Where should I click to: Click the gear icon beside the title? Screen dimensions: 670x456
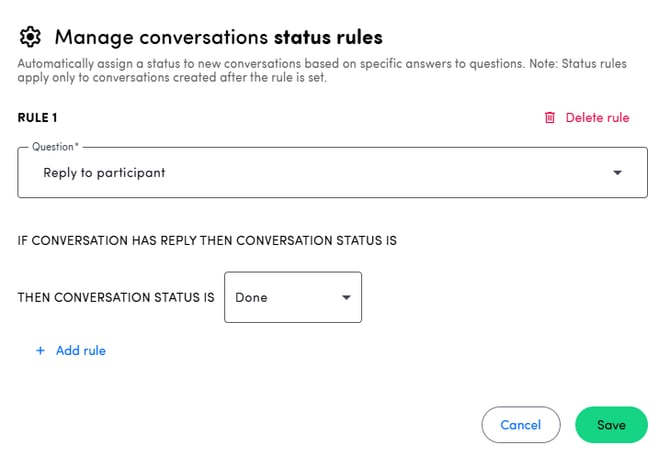click(x=31, y=38)
